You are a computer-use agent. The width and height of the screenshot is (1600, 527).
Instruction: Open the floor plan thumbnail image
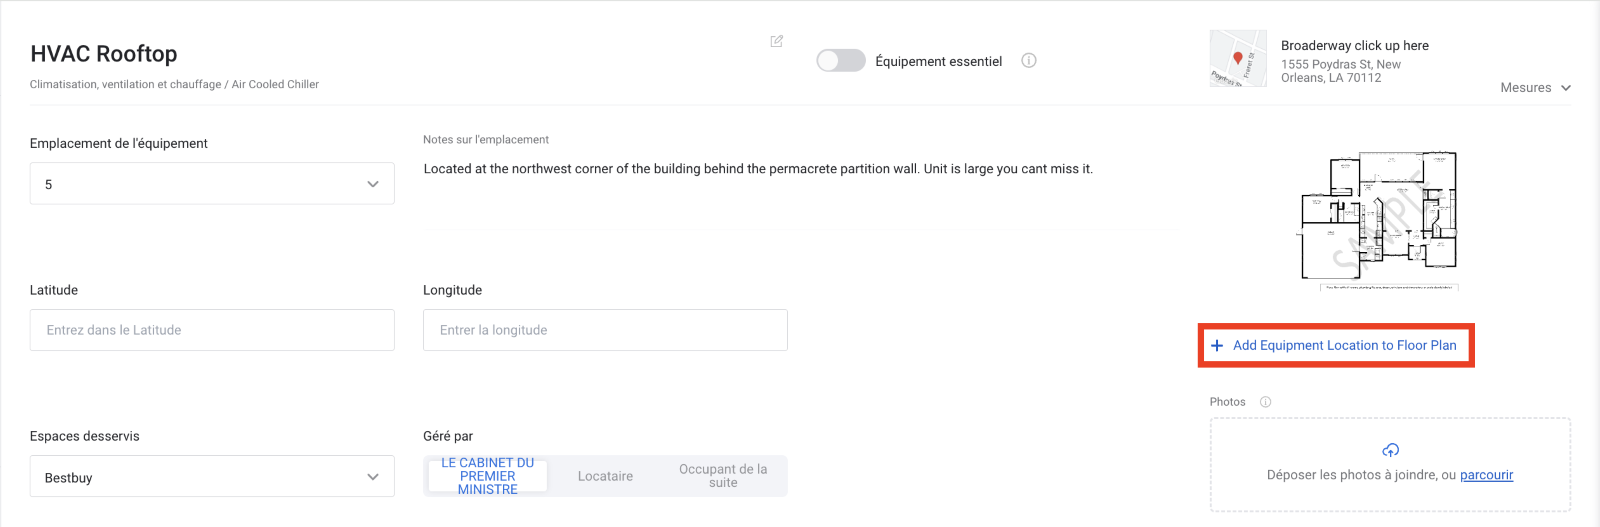(1379, 220)
